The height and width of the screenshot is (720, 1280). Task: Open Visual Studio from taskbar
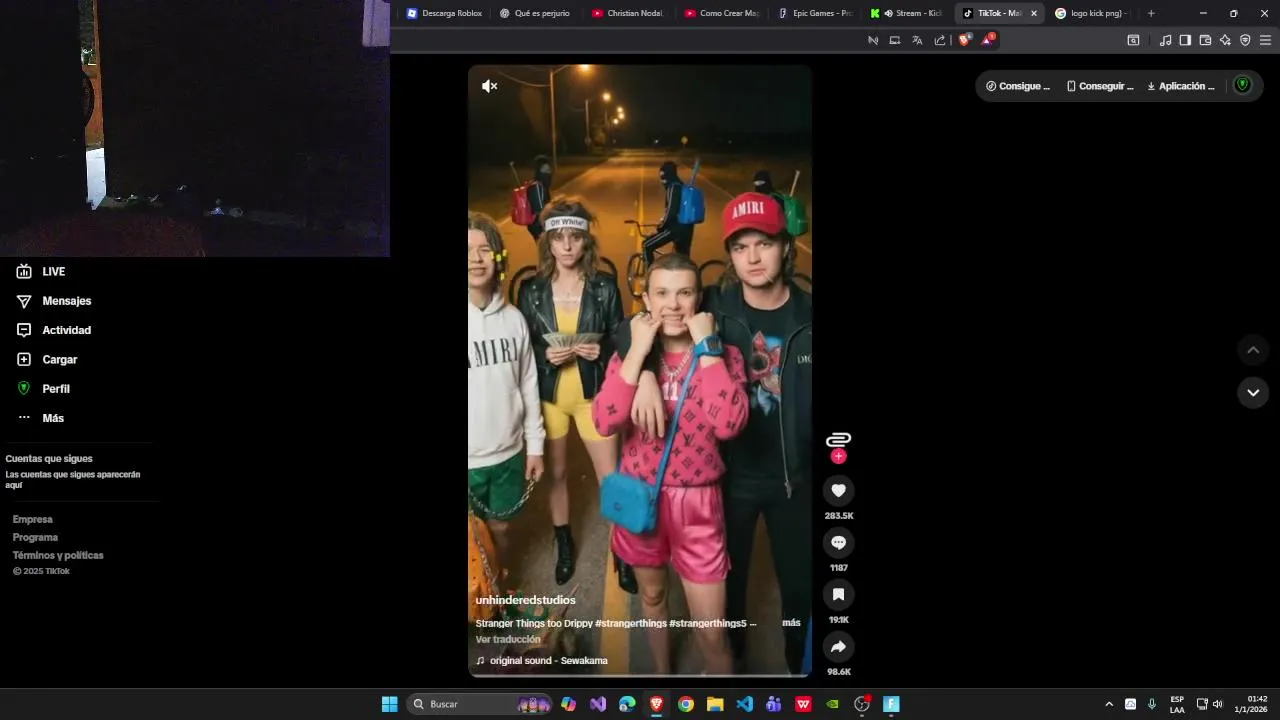pyautogui.click(x=598, y=704)
